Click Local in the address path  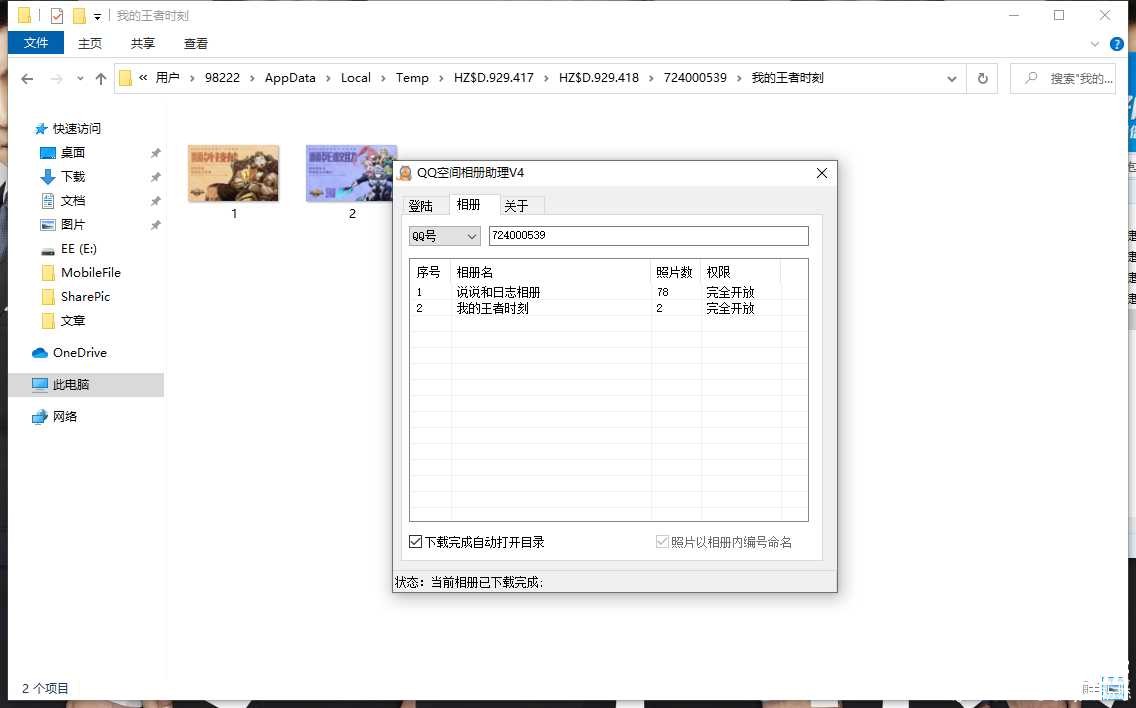pyautogui.click(x=356, y=78)
